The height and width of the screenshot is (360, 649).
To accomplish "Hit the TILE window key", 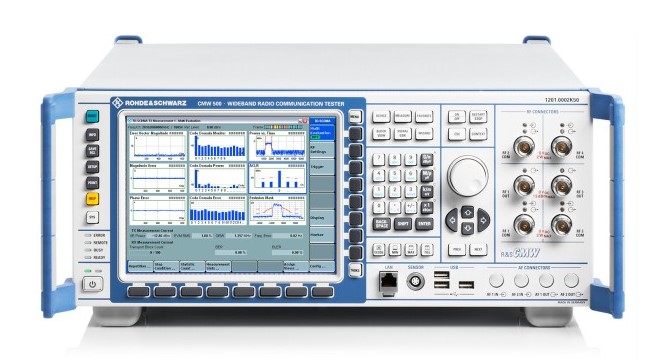I will 427,250.
